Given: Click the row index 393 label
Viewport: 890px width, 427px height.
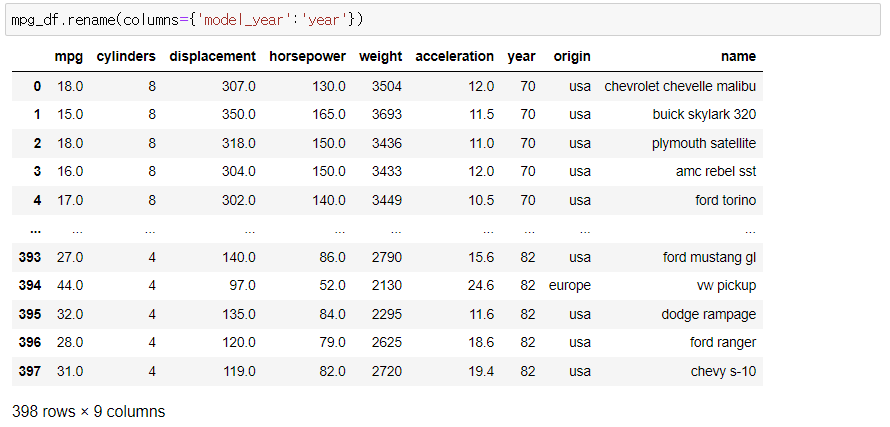Looking at the screenshot, I should point(30,257).
